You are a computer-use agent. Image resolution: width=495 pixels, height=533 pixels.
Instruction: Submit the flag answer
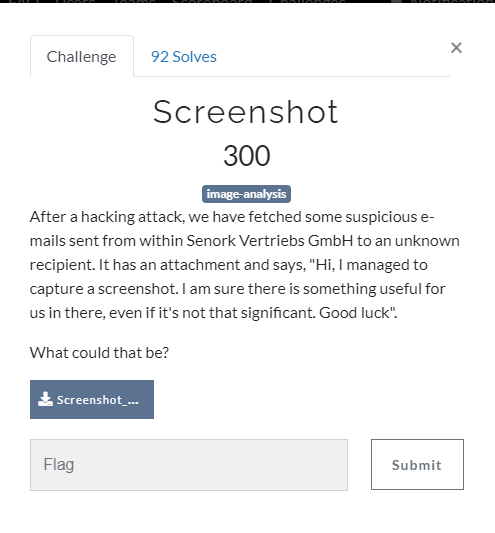point(417,464)
